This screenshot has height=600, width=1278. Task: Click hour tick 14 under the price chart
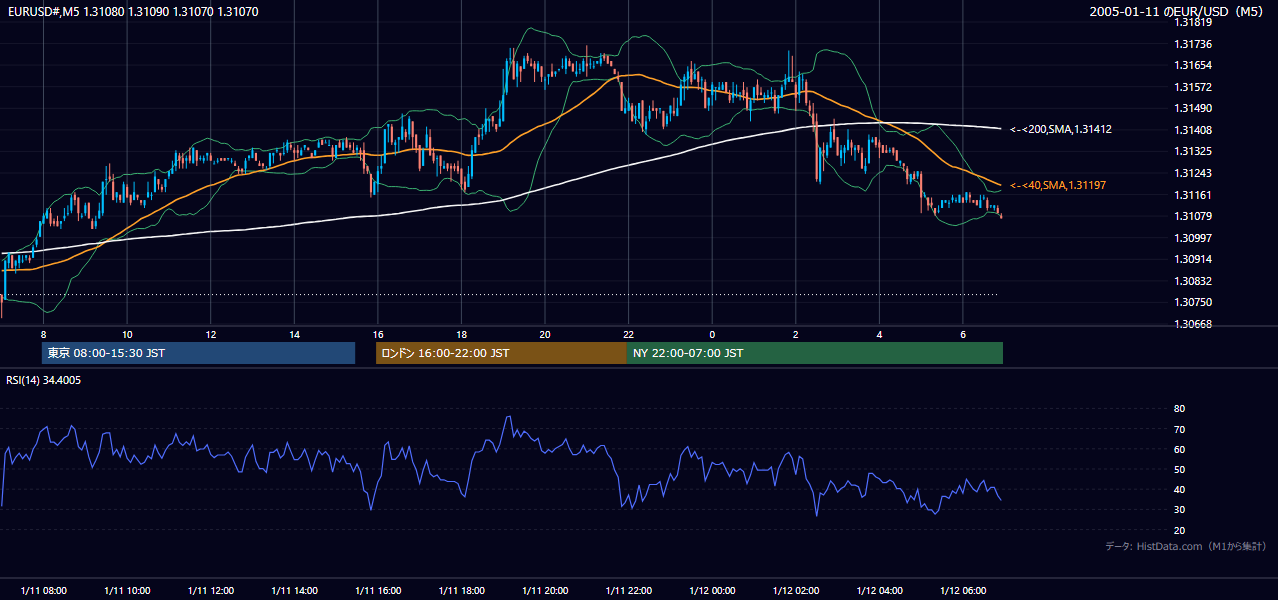[x=294, y=334]
